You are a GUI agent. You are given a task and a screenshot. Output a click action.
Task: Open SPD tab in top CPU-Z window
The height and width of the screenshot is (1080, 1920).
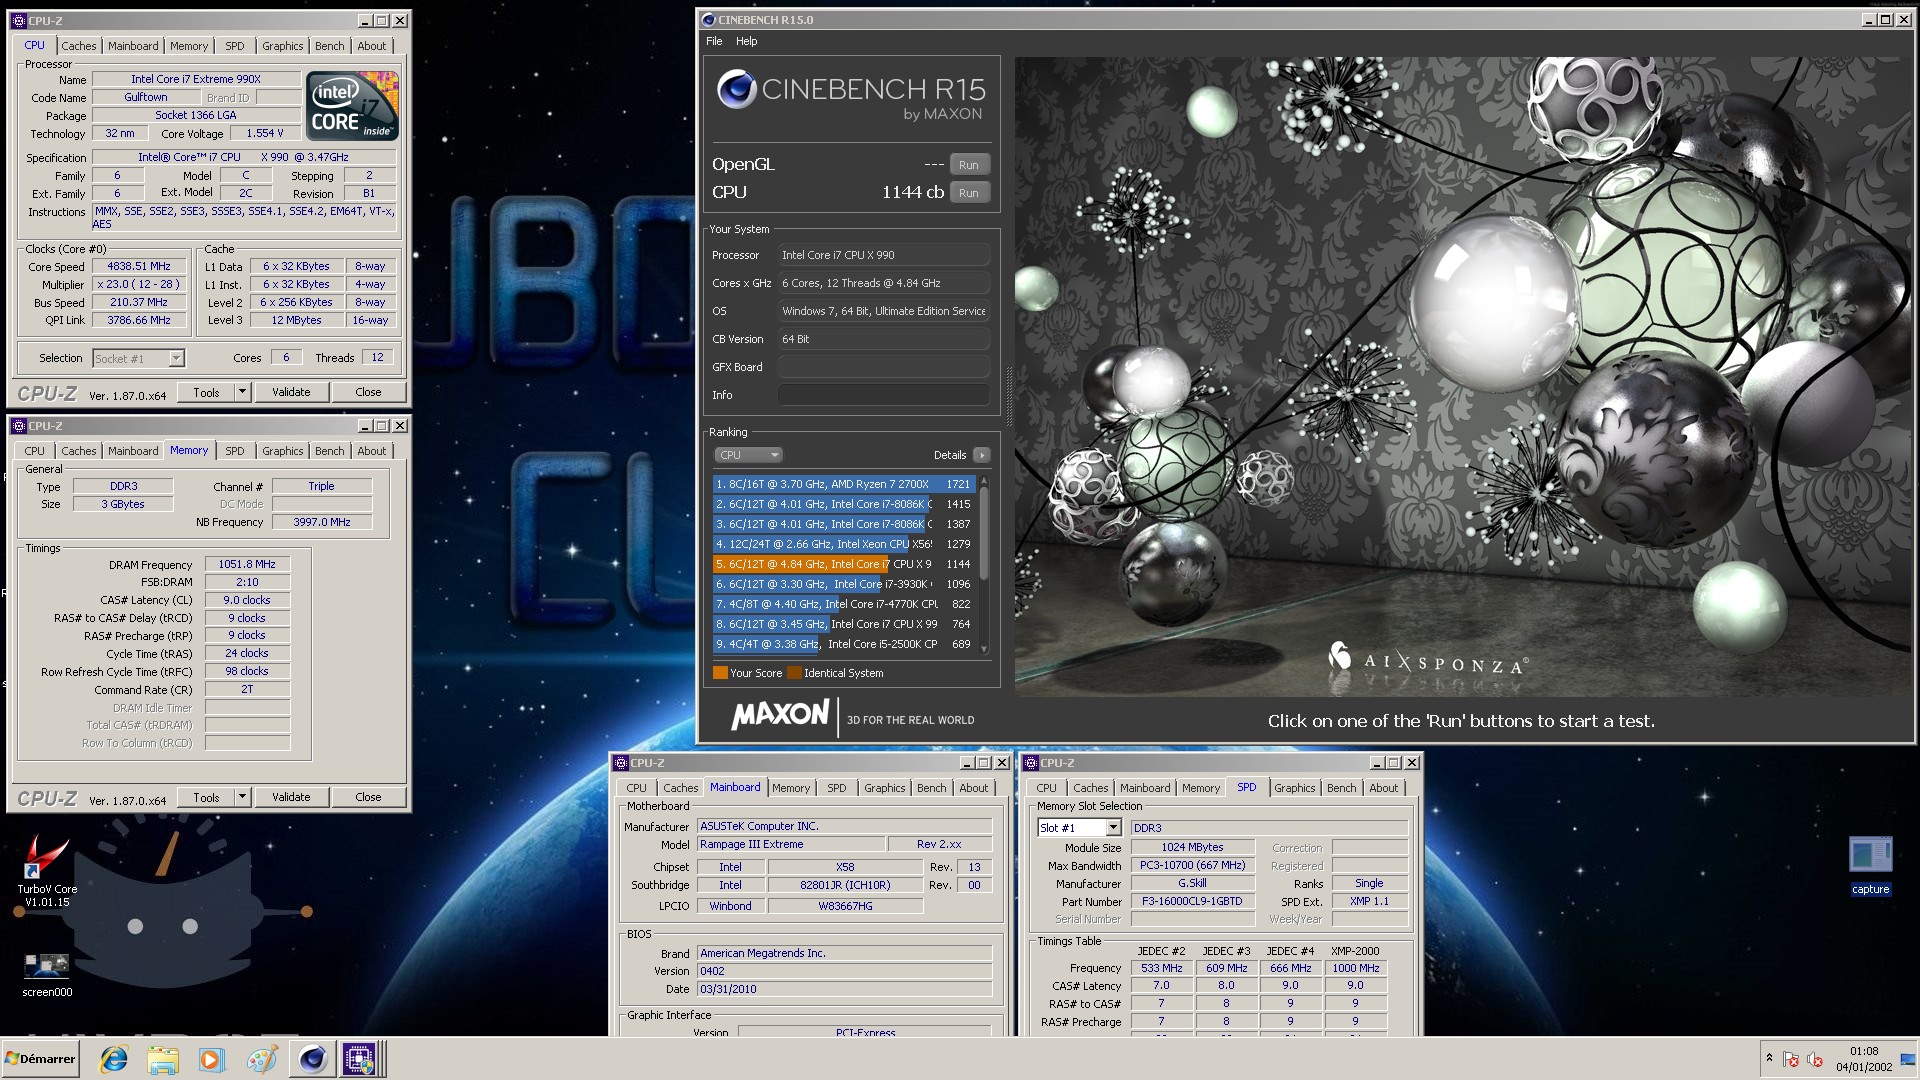[x=235, y=46]
